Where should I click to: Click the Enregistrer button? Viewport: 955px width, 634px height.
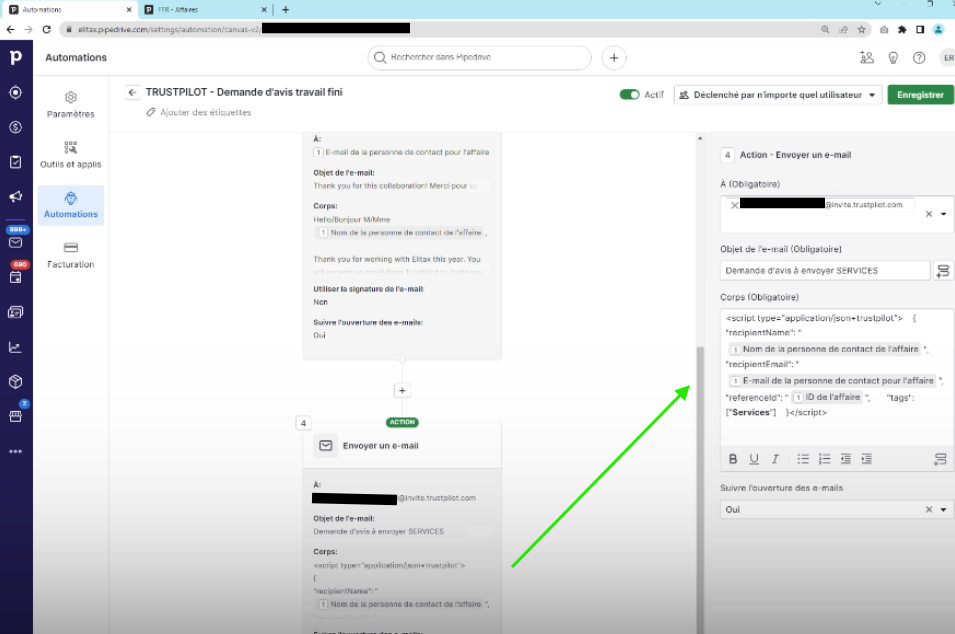(920, 95)
